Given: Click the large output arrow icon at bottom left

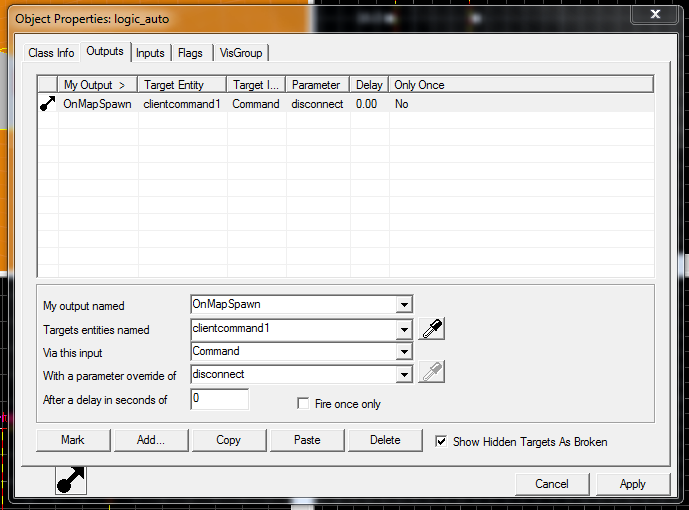Looking at the screenshot, I should click(70, 479).
